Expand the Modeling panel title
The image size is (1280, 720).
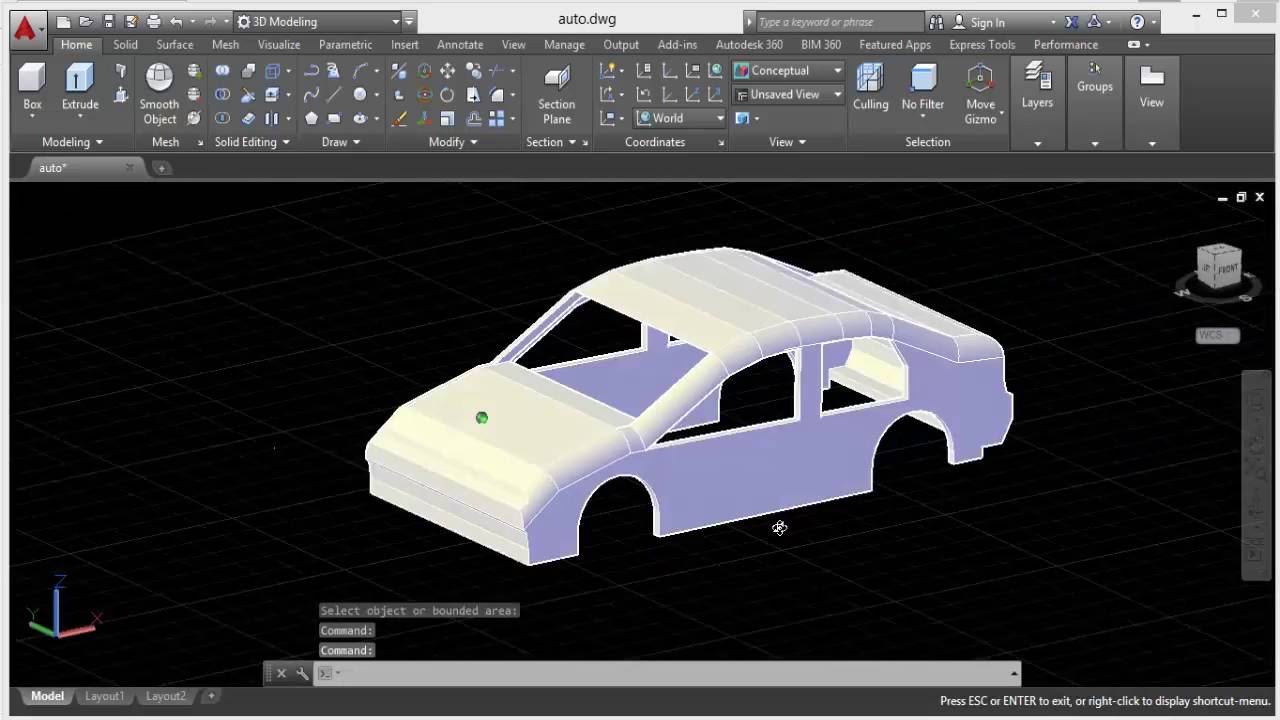click(x=71, y=142)
